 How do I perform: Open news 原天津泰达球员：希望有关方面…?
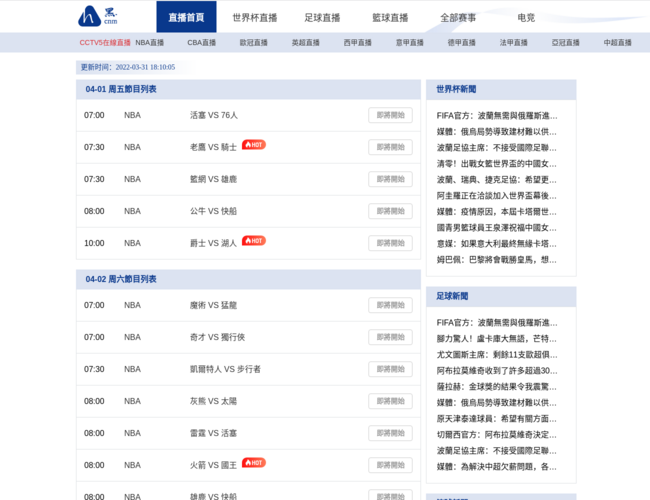click(x=497, y=419)
